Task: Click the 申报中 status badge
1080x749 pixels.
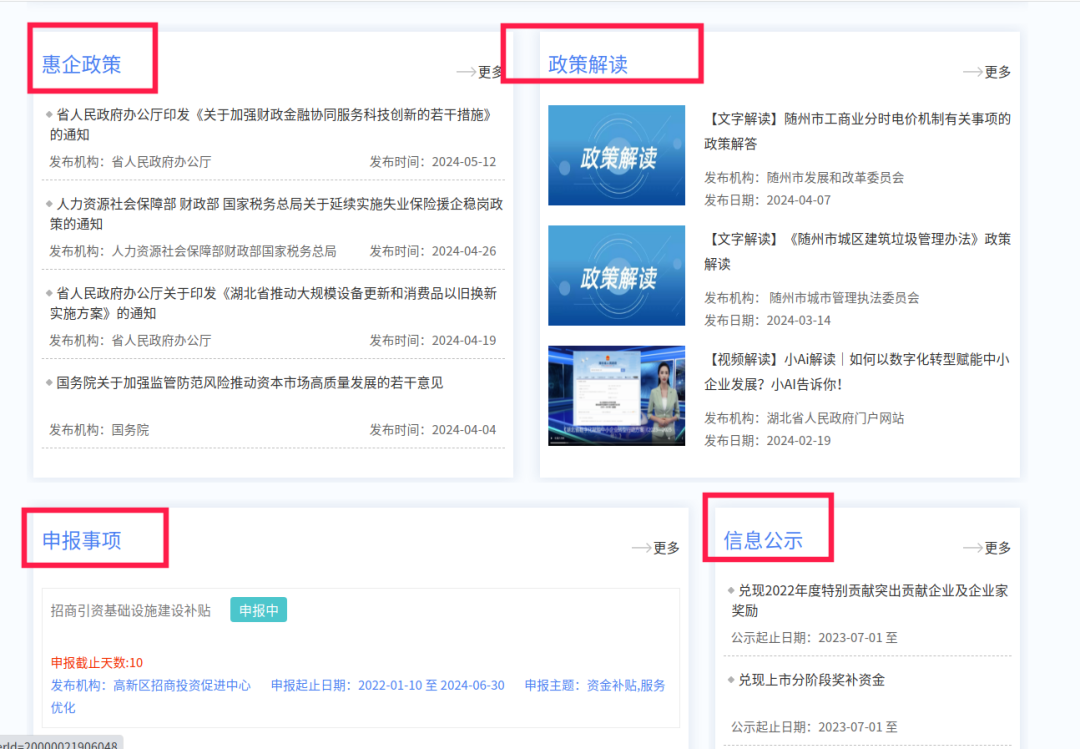Action: coord(258,610)
